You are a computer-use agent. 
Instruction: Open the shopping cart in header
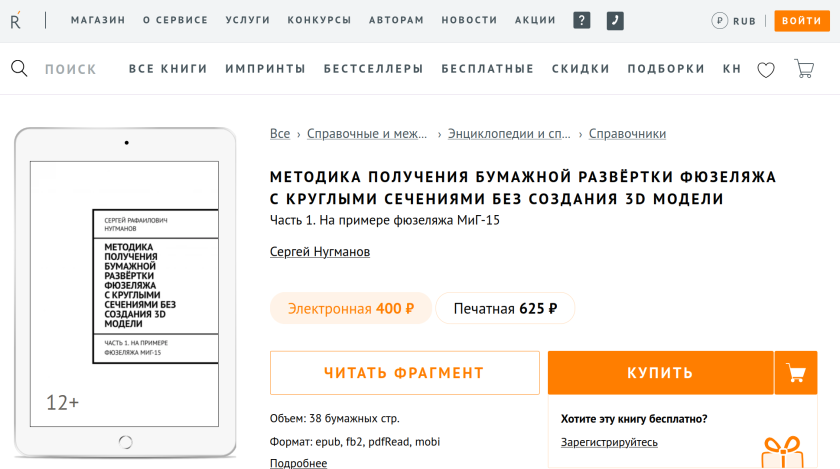pyautogui.click(x=804, y=69)
